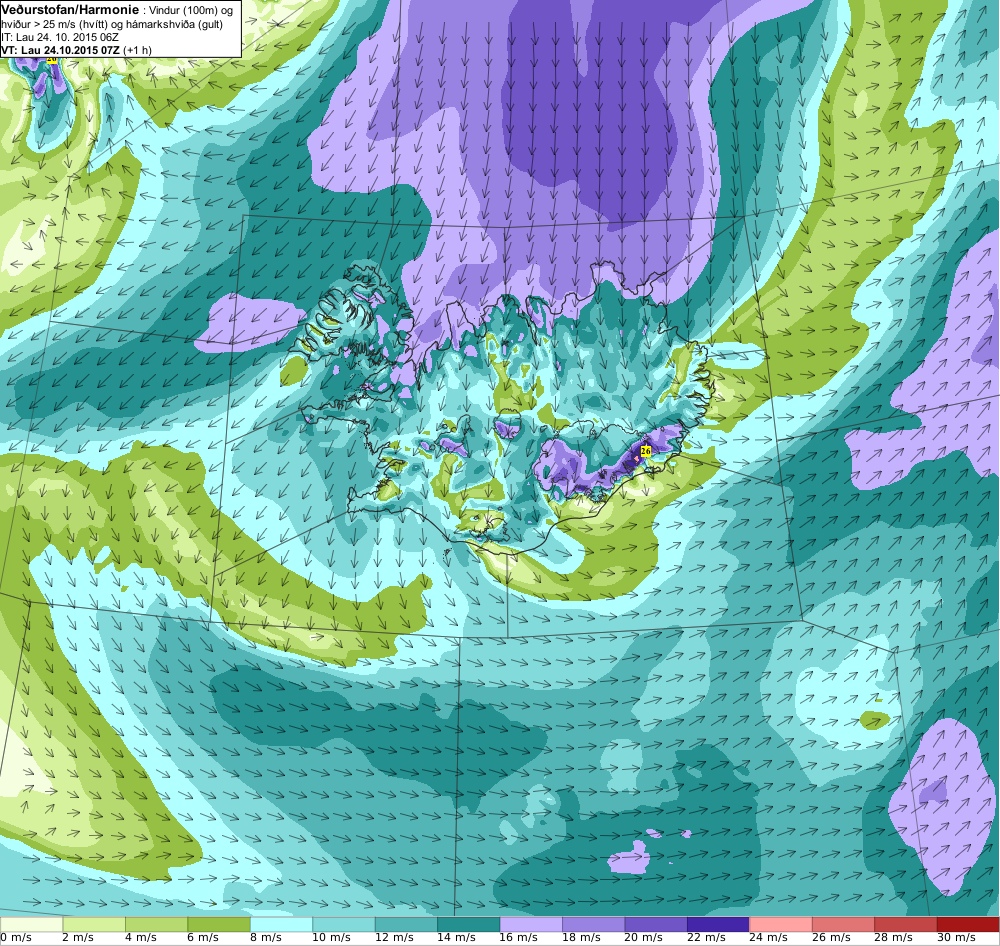Click the '(+1 h)' forecast offset text

click(x=138, y=50)
